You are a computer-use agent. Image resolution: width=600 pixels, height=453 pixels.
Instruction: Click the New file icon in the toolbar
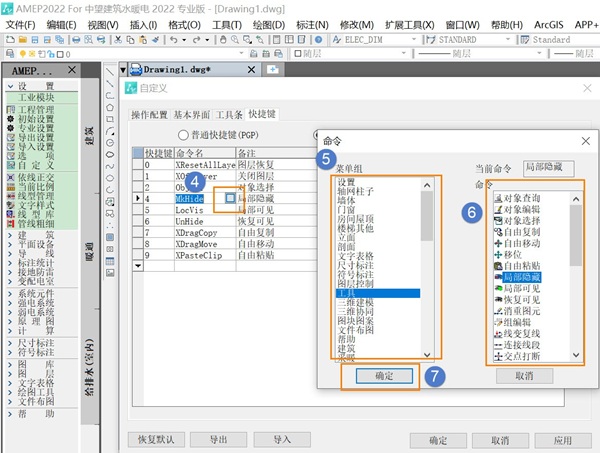(10, 39)
